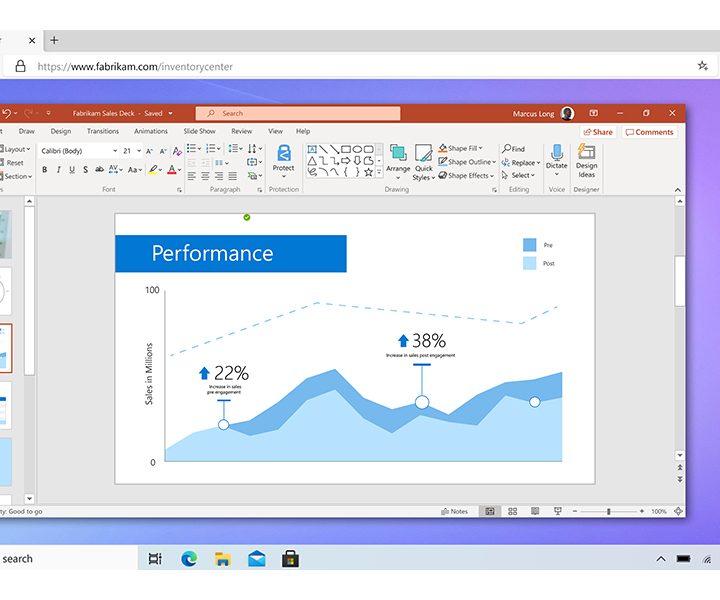Select the Text Box shape
Image resolution: width=720 pixels, height=600 pixels.
point(312,149)
